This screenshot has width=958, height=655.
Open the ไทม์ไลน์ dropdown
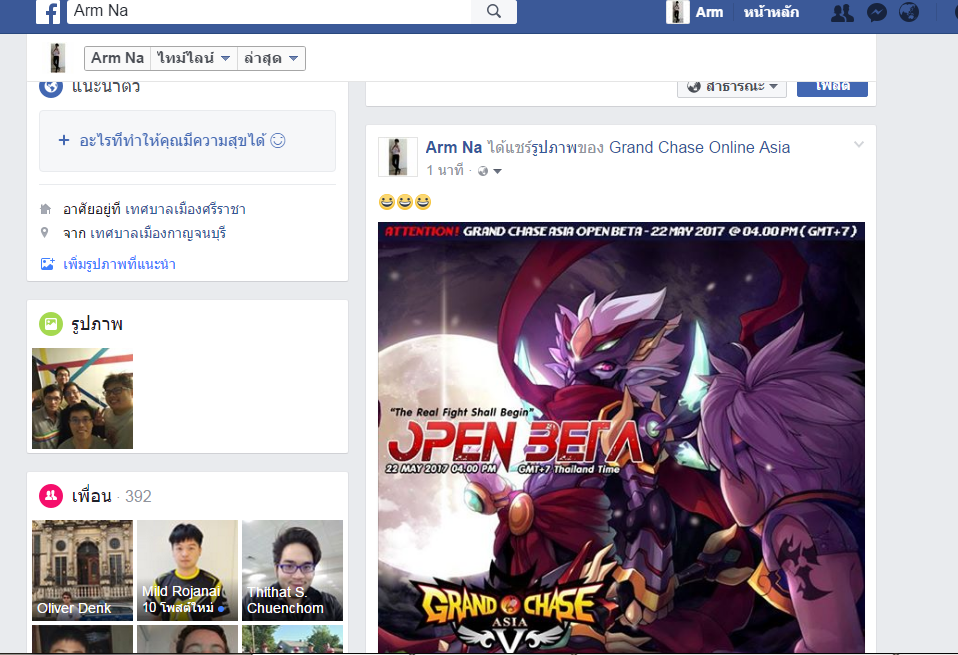click(194, 58)
